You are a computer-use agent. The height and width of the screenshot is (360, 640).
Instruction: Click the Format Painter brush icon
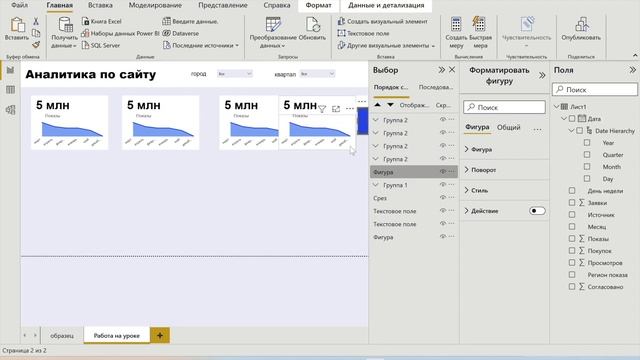pyautogui.click(x=36, y=44)
